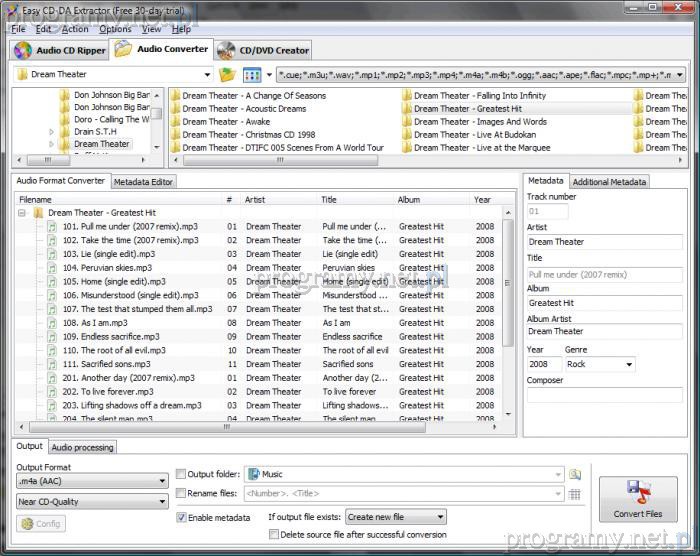700x556 pixels.
Task: Click the Album Artist text field
Action: click(x=604, y=331)
